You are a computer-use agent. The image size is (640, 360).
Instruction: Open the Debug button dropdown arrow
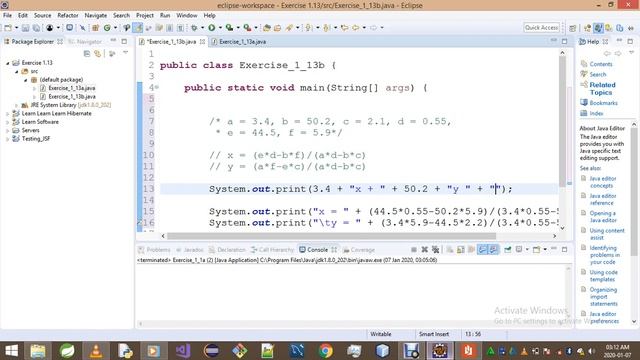202,28
